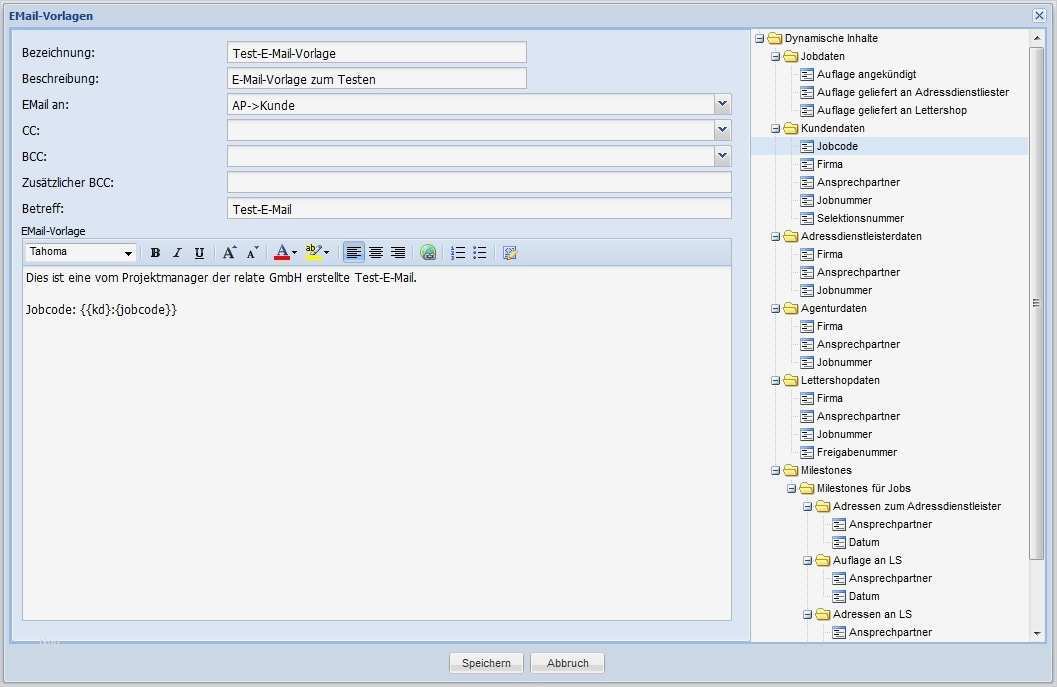Select Datum under Auflage an LS
Image resolution: width=1057 pixels, height=687 pixels.
coord(864,596)
